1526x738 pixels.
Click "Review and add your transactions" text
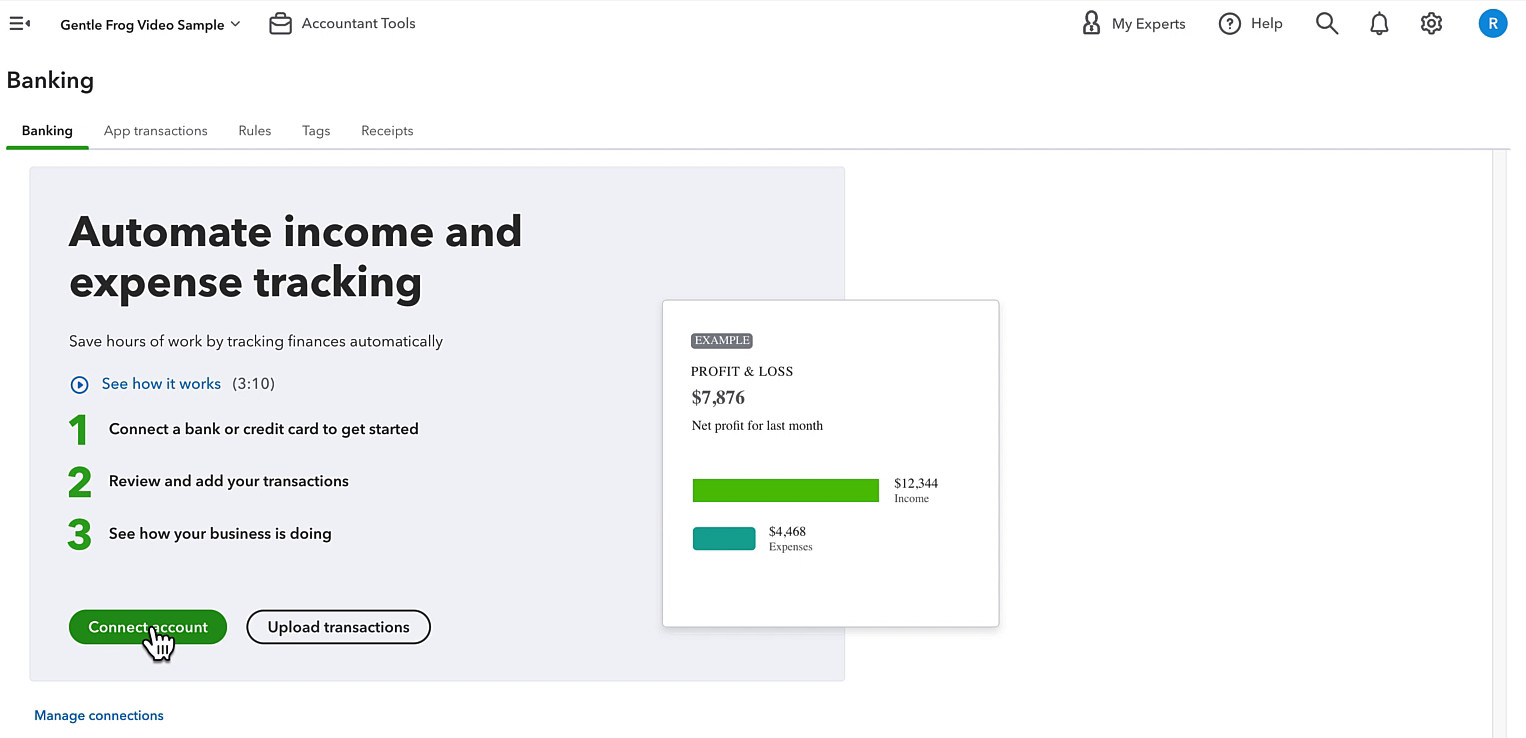(x=229, y=481)
